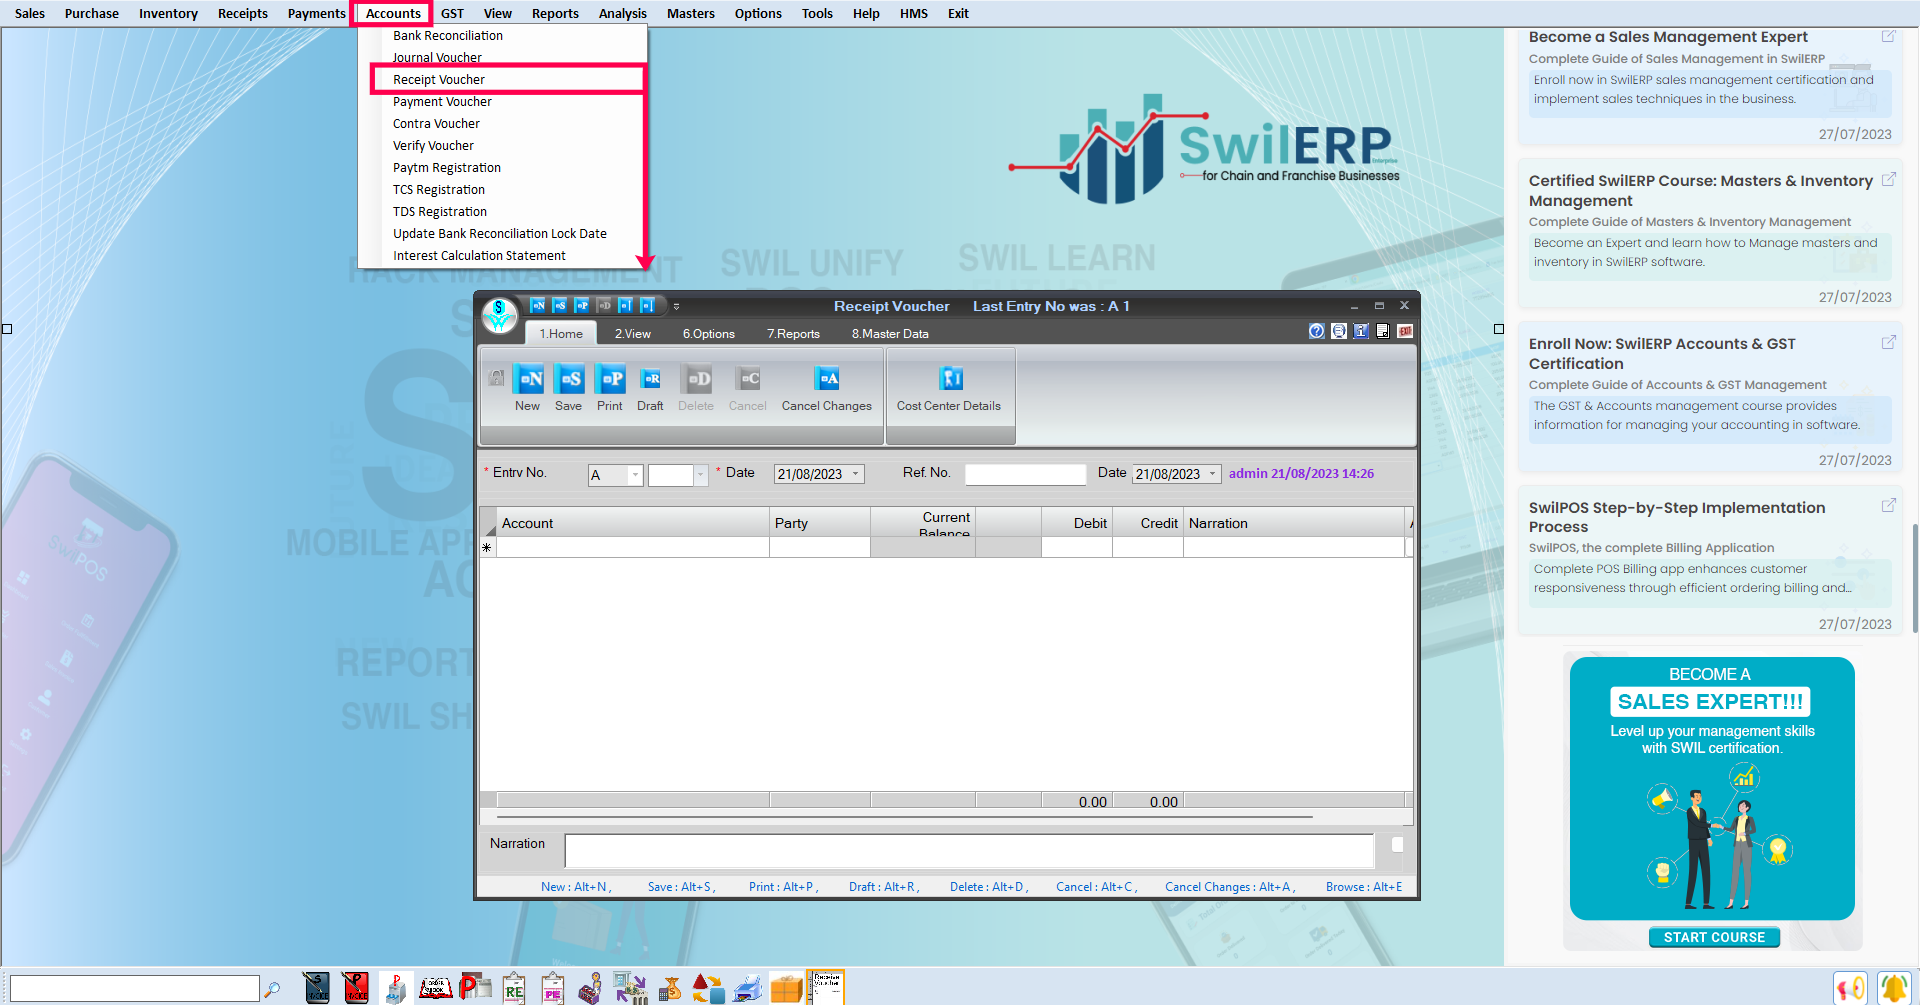Click the START COURSE button

pos(1714,937)
